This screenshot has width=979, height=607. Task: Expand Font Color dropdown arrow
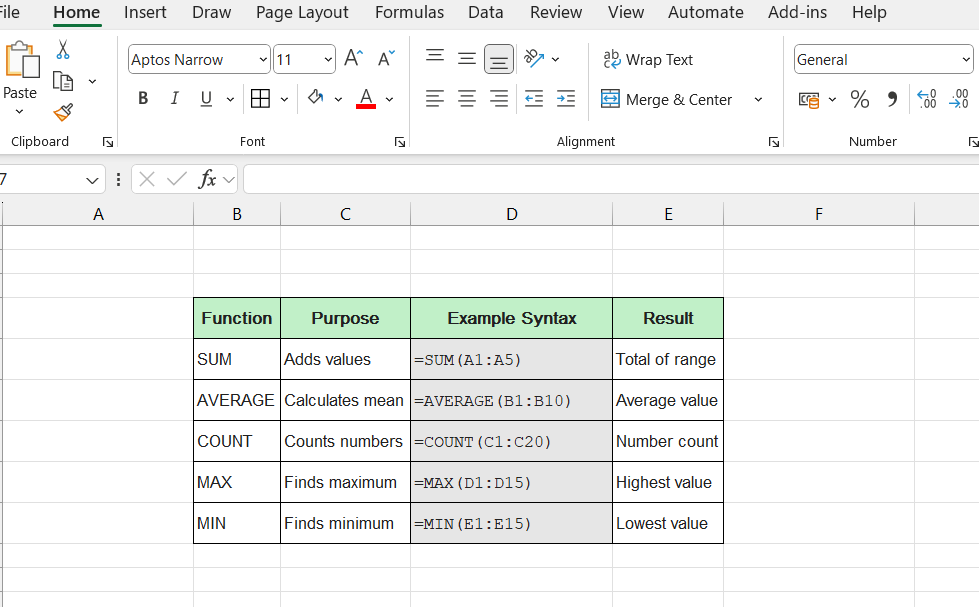(389, 99)
